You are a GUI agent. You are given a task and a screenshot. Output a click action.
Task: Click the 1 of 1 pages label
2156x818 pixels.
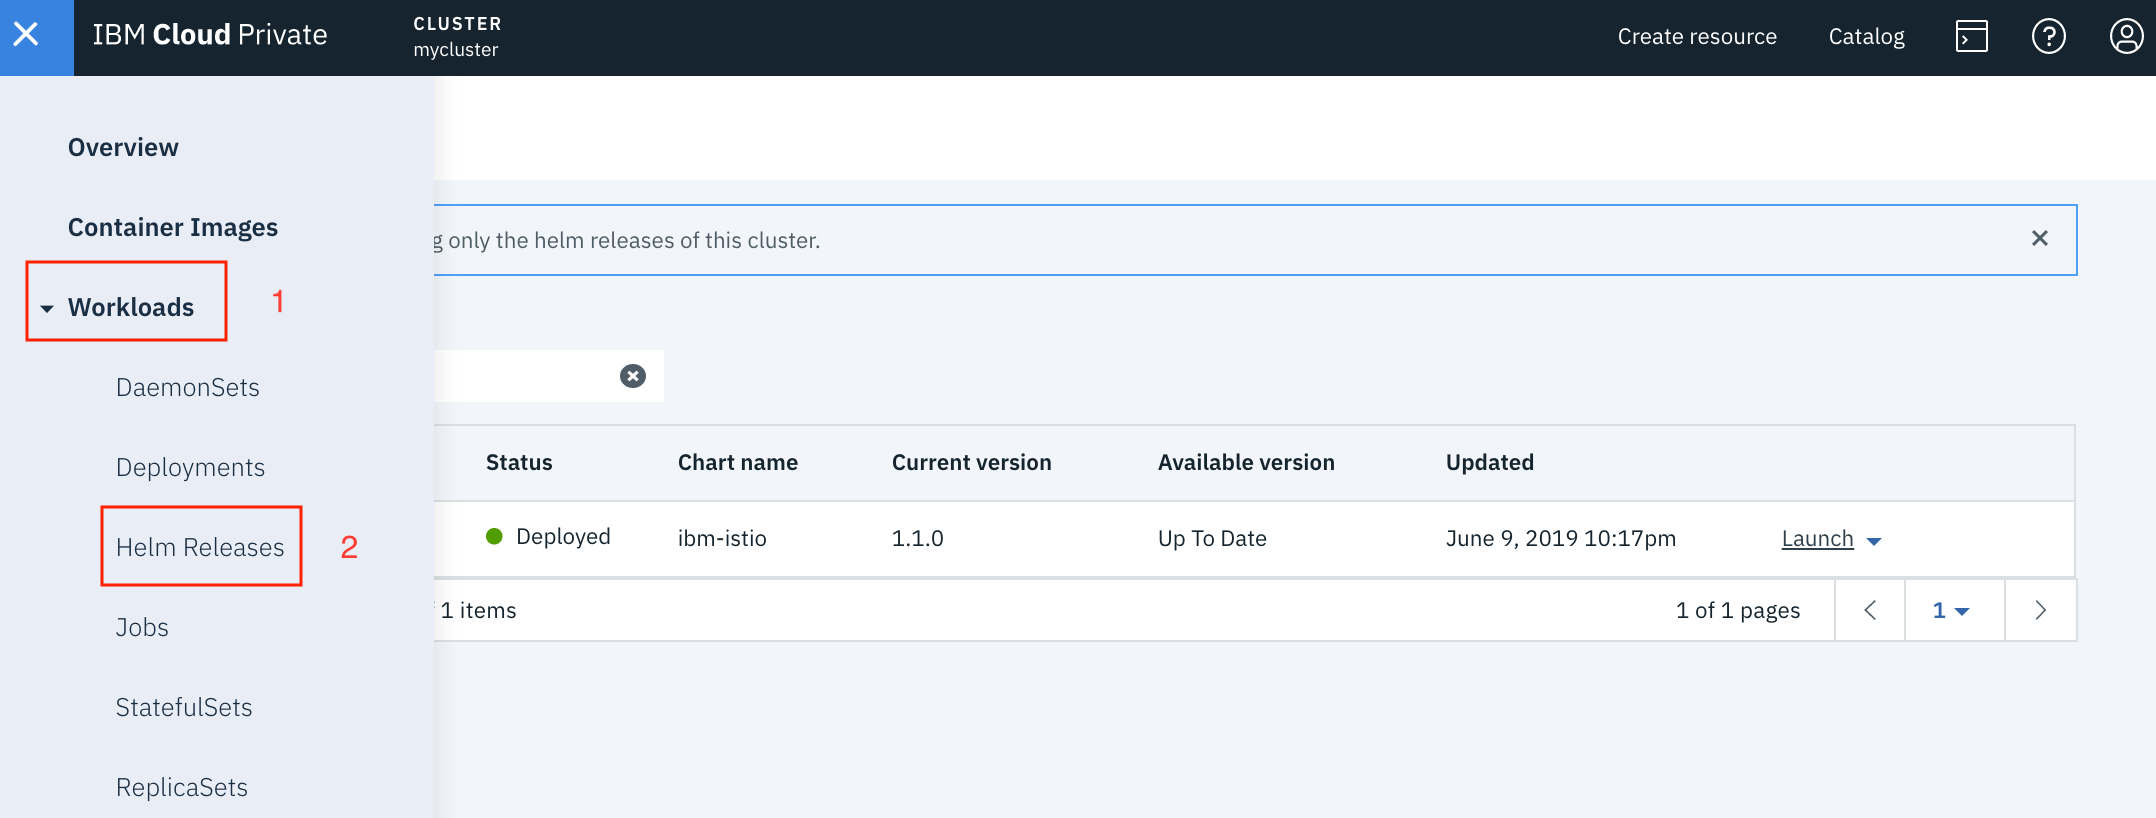tap(1738, 610)
